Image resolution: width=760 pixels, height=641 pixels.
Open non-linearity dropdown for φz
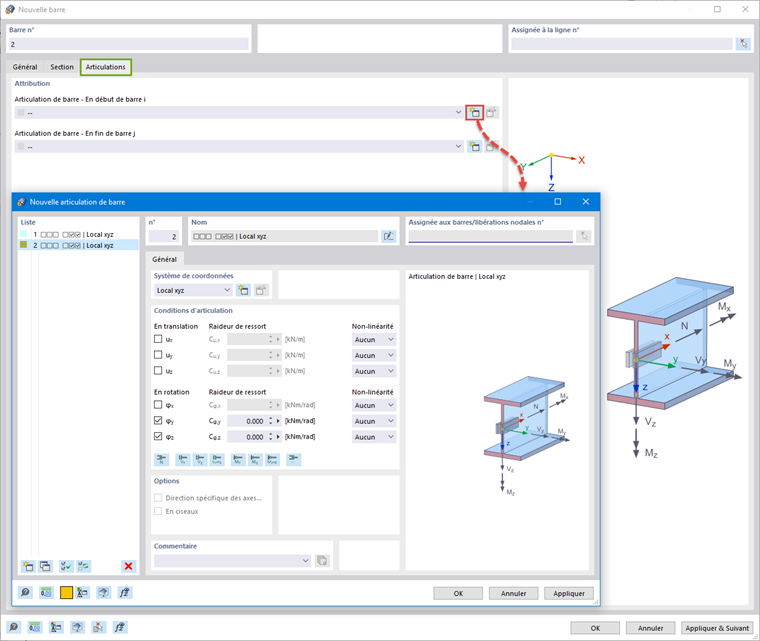[374, 437]
